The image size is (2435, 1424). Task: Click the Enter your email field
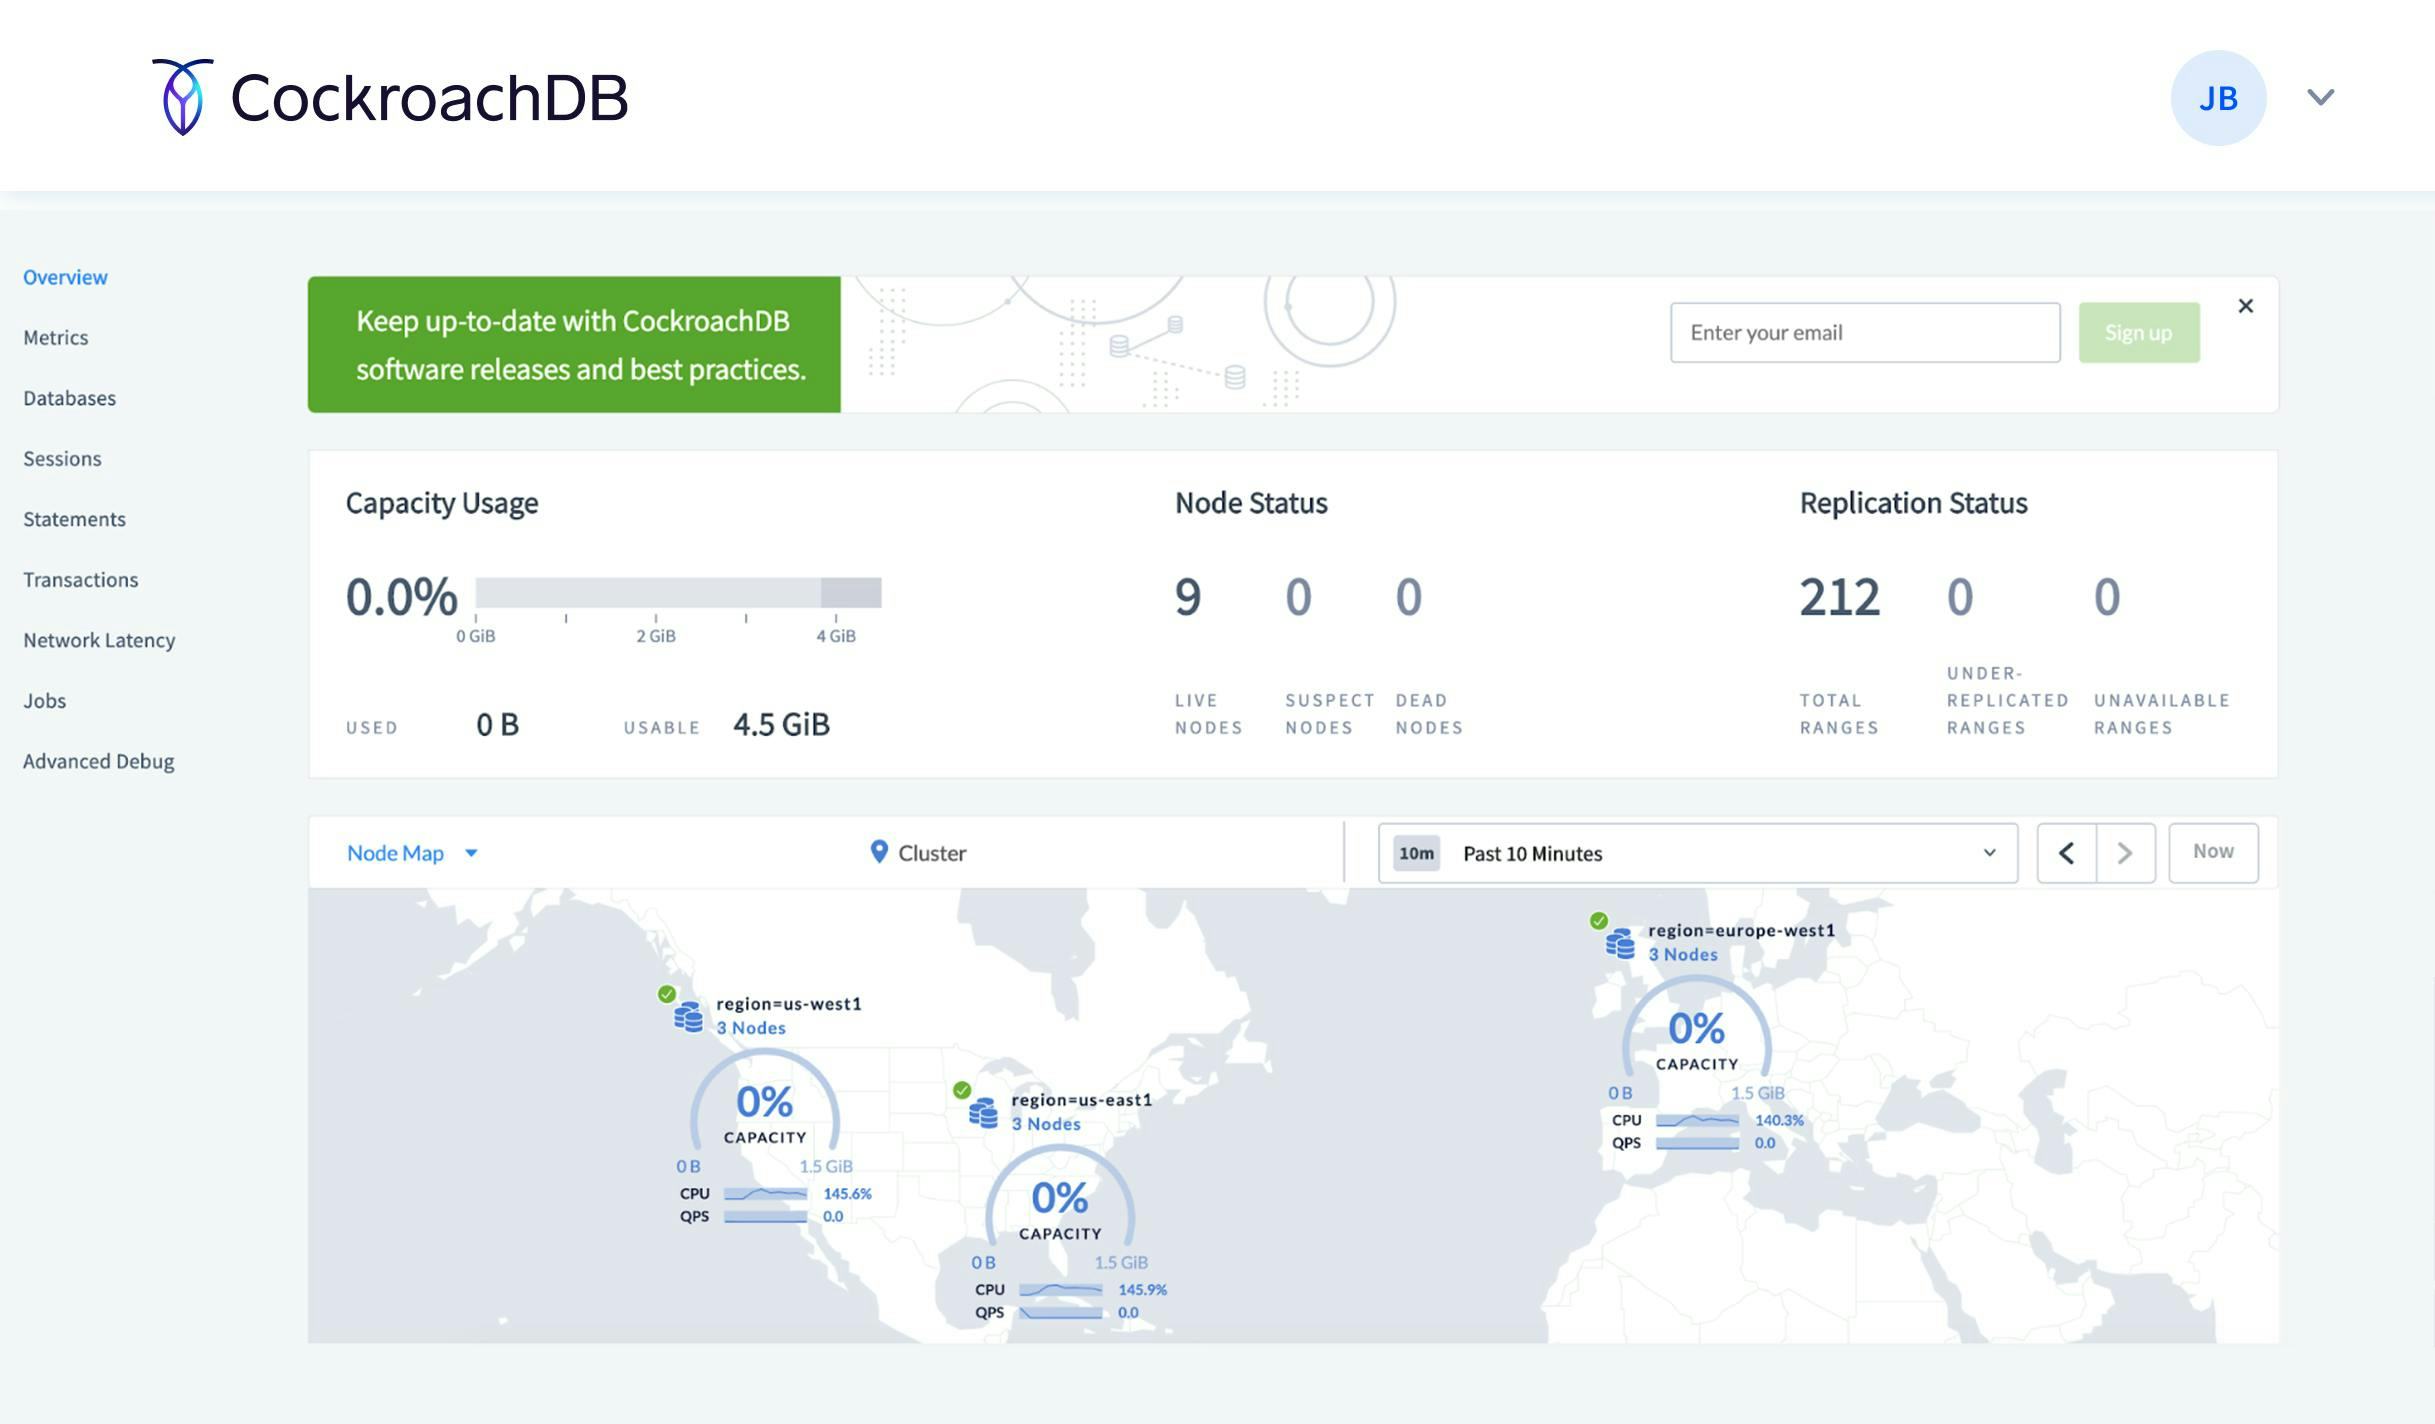[x=1864, y=332]
